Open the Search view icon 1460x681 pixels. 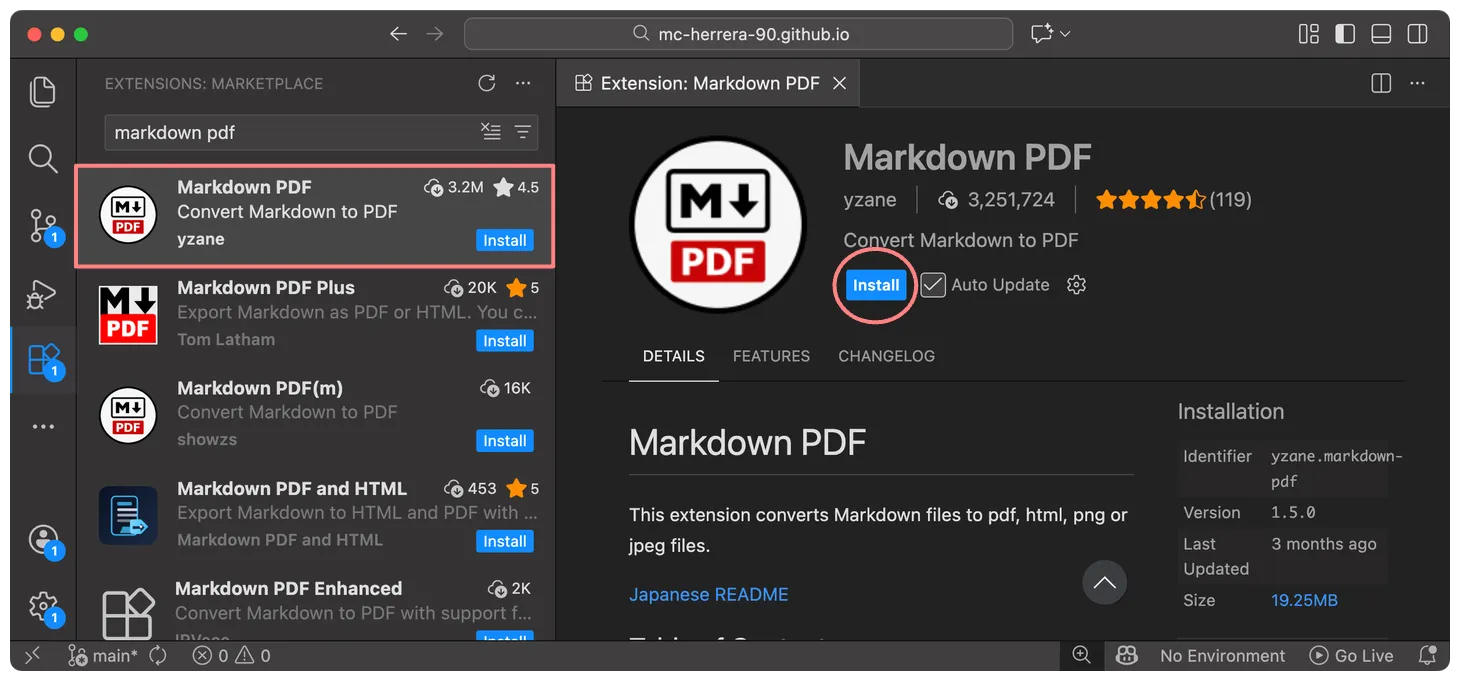click(x=42, y=158)
